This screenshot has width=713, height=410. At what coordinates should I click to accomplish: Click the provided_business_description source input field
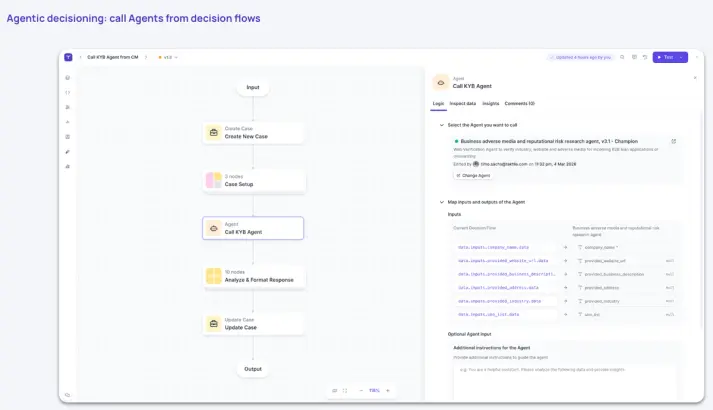tap(506, 275)
